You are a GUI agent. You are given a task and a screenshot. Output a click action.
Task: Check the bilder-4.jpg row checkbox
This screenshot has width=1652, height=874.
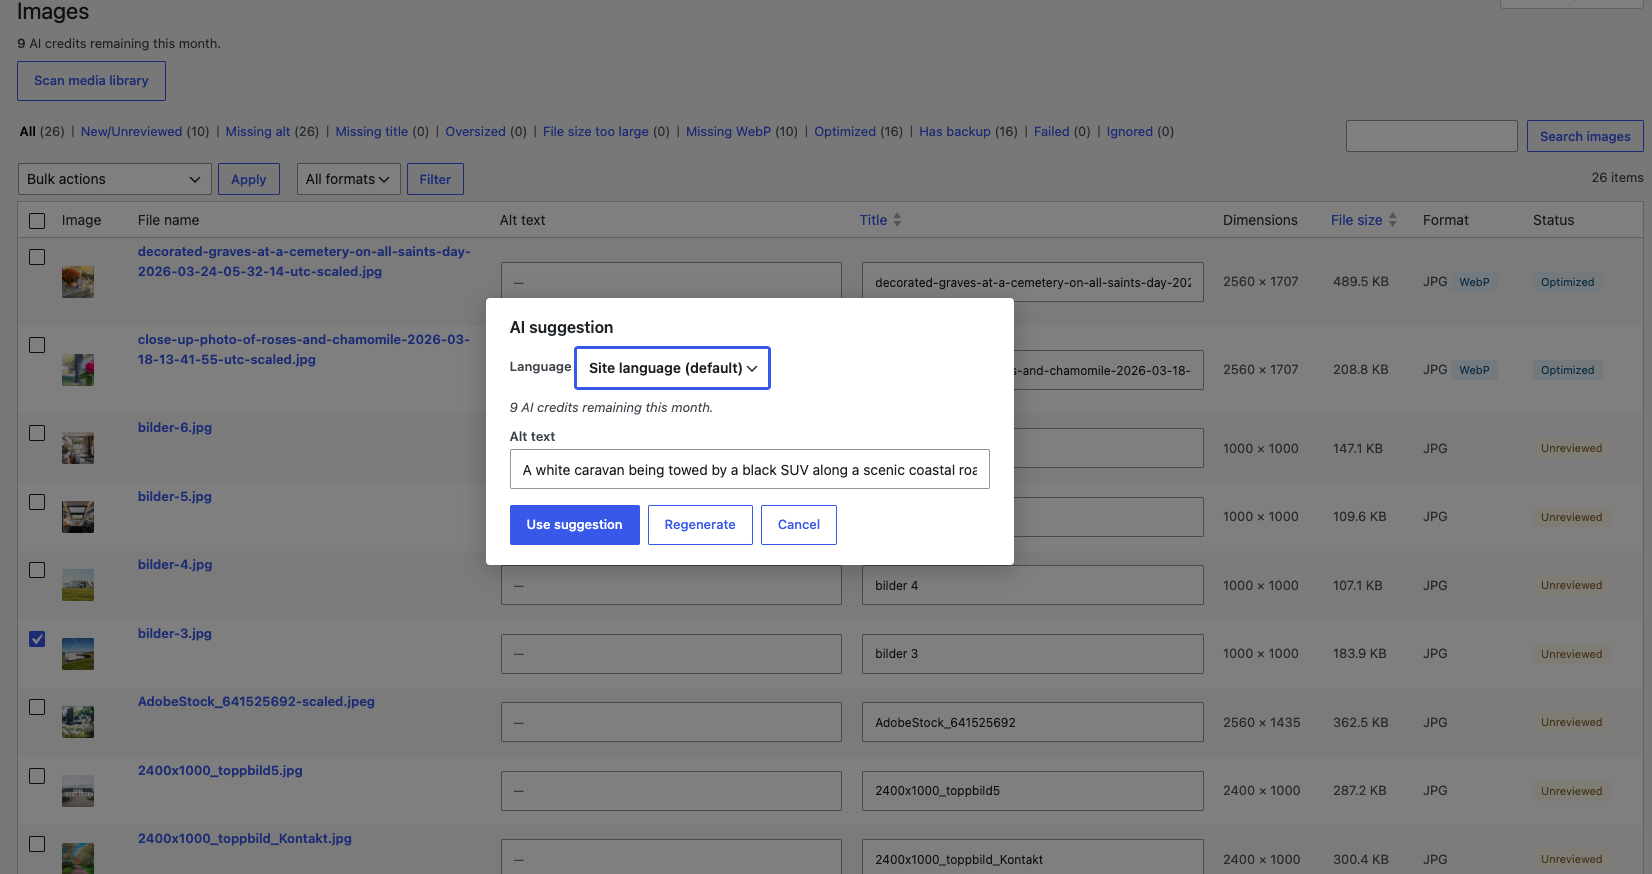[x=37, y=570]
